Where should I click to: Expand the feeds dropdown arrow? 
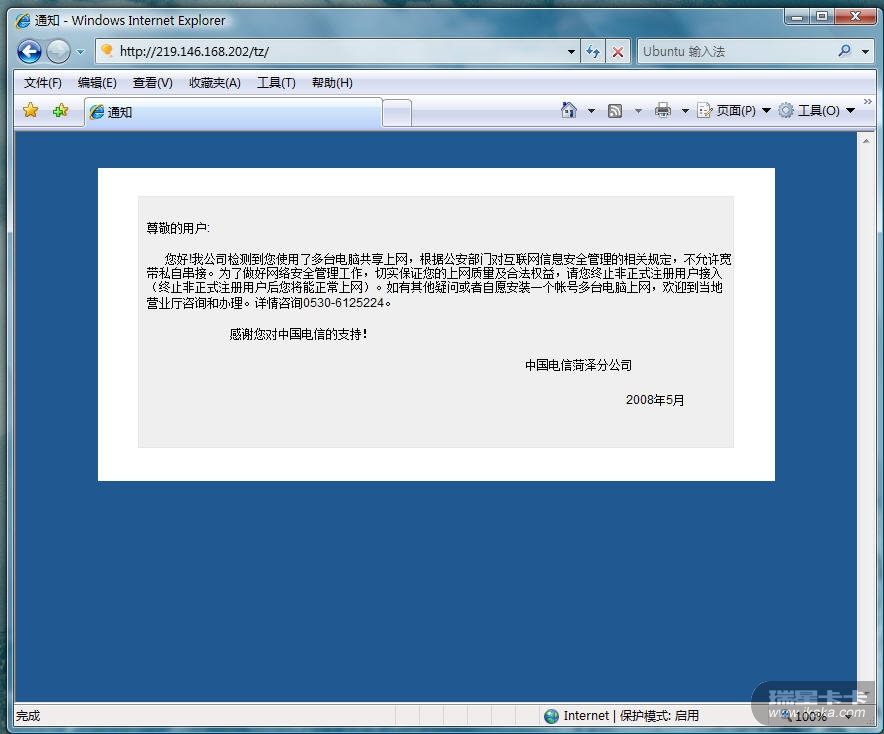point(638,111)
